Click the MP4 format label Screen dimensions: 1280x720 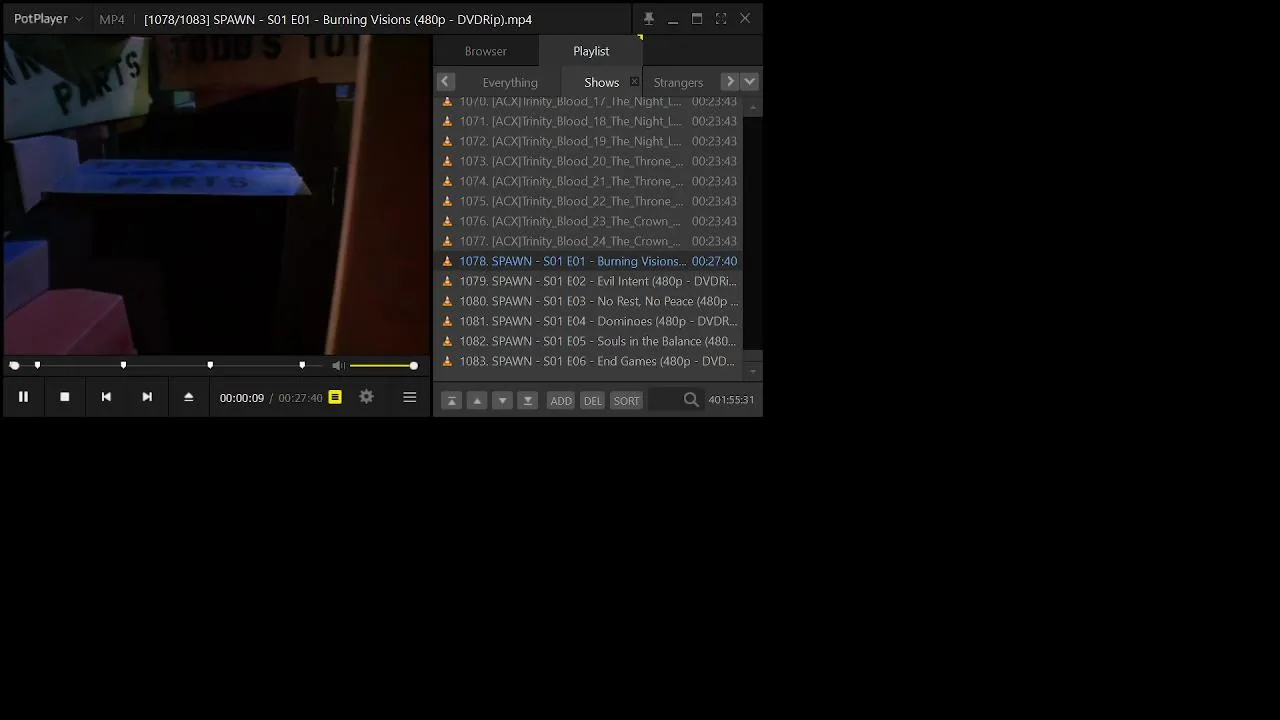tap(112, 19)
